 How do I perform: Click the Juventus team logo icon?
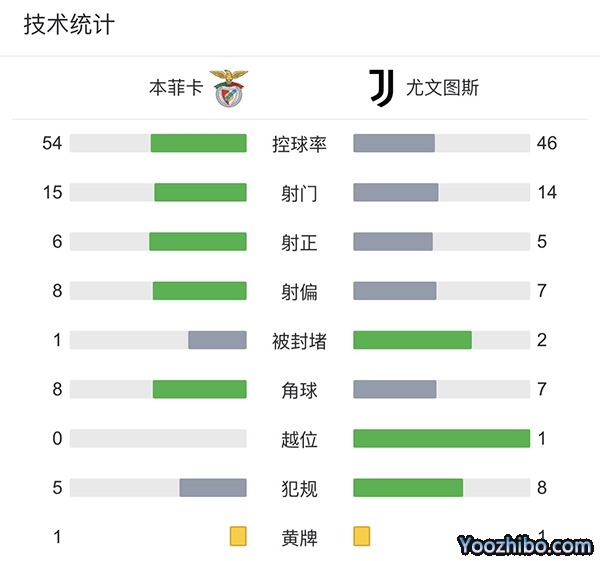point(381,88)
